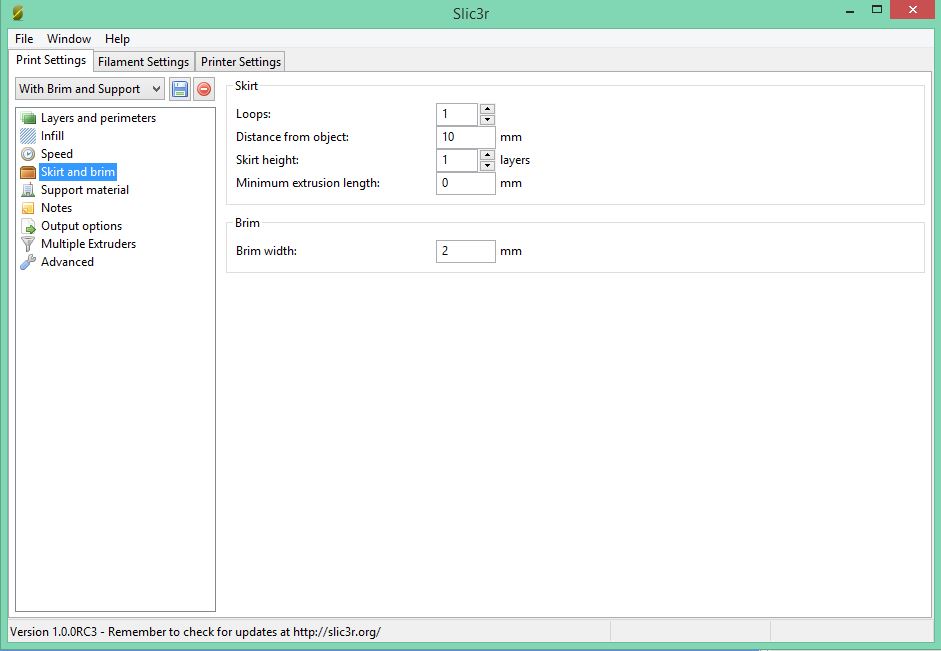Screen dimensions: 941x651
Task: Switch to the Filament Settings tab
Action: point(143,62)
